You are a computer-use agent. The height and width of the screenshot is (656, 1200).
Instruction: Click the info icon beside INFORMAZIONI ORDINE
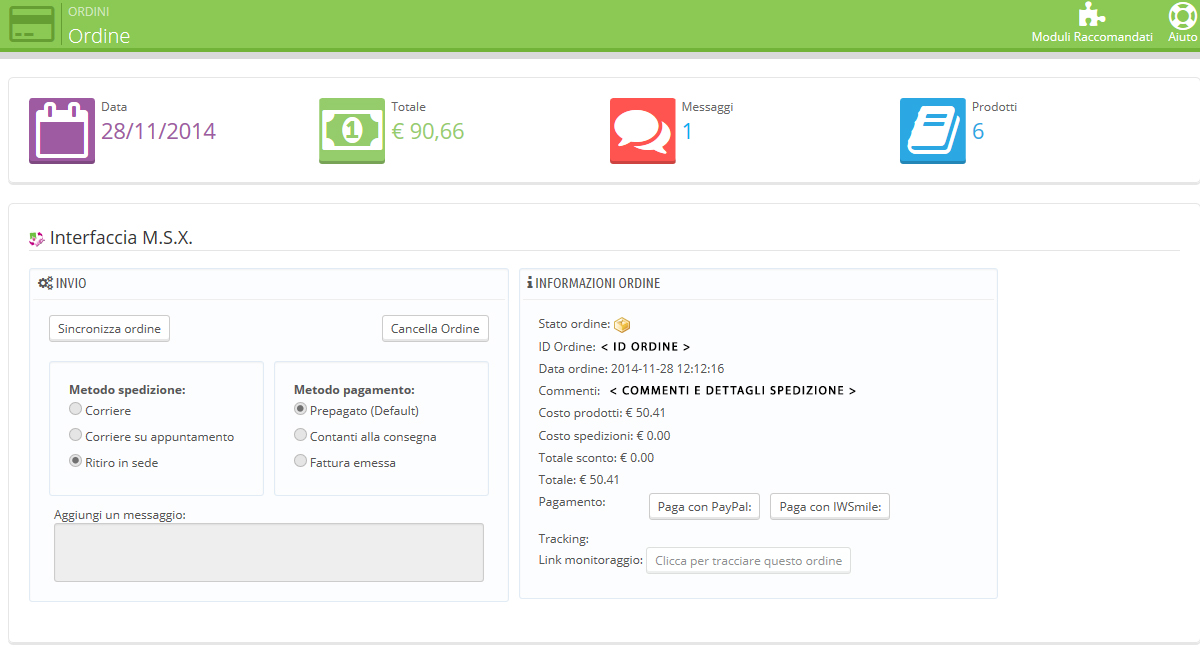tap(530, 283)
